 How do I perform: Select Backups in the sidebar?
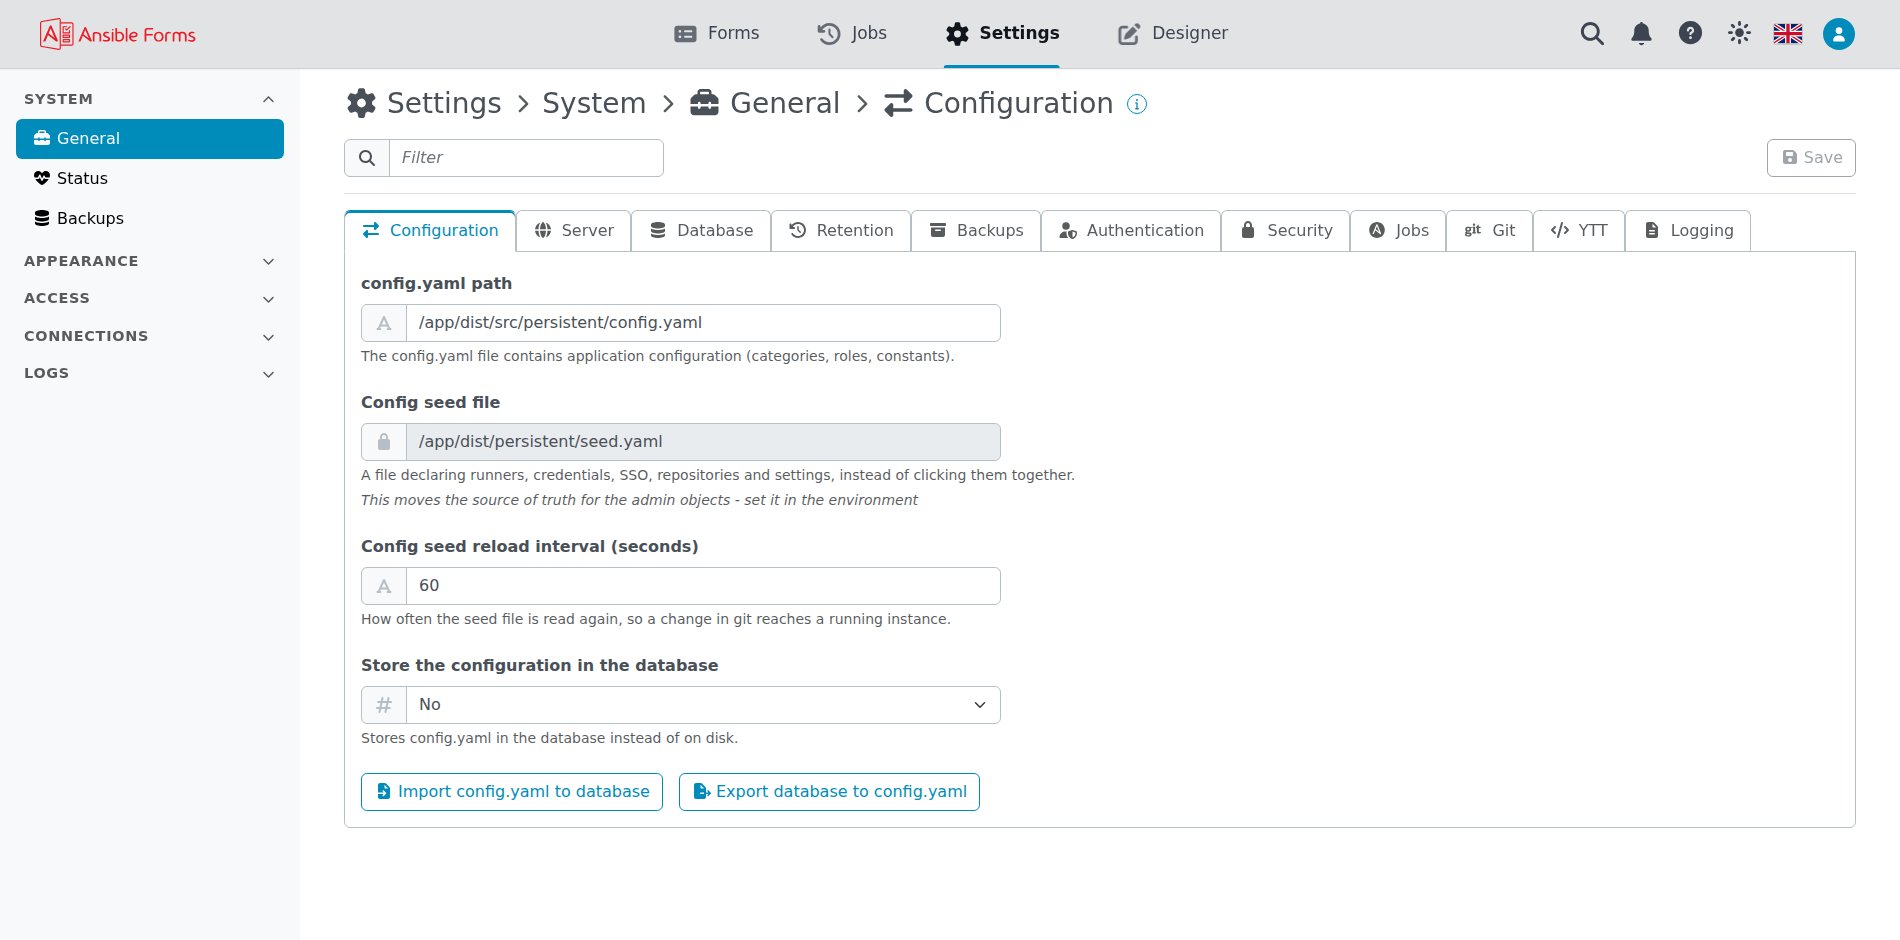coord(150,218)
